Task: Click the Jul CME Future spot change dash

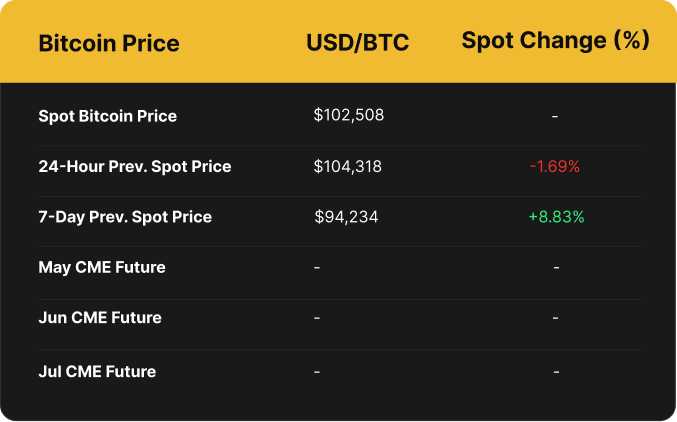Action: click(555, 372)
